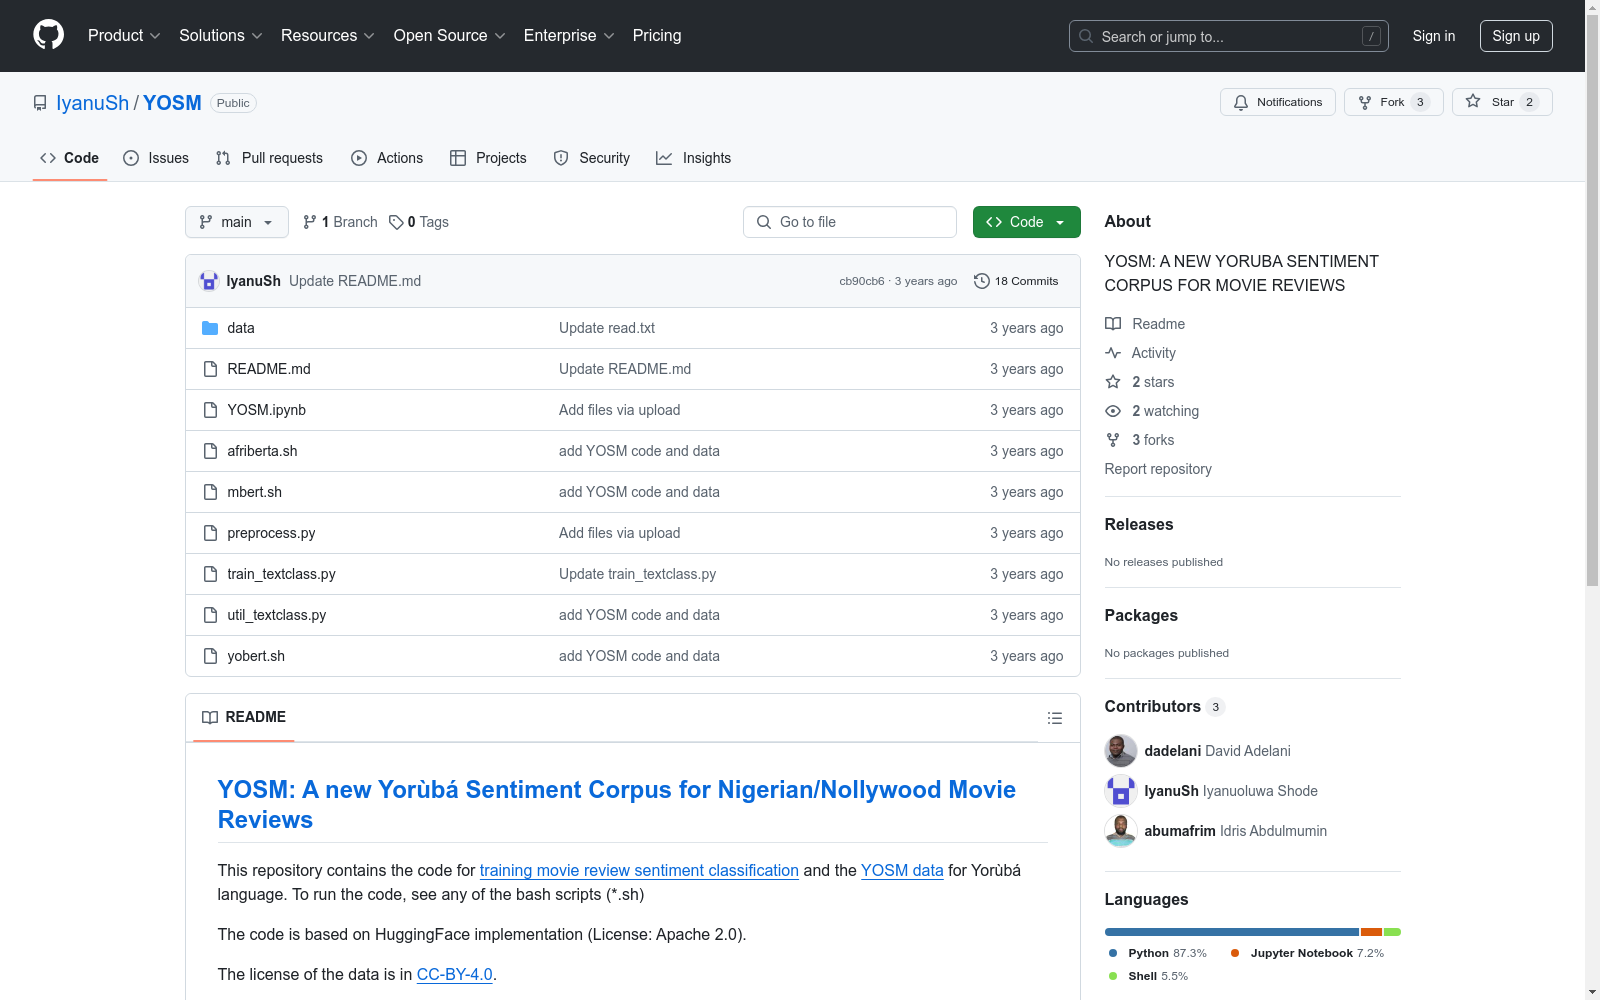This screenshot has width=1600, height=1000.
Task: Open the data folder icon
Action: pos(210,328)
